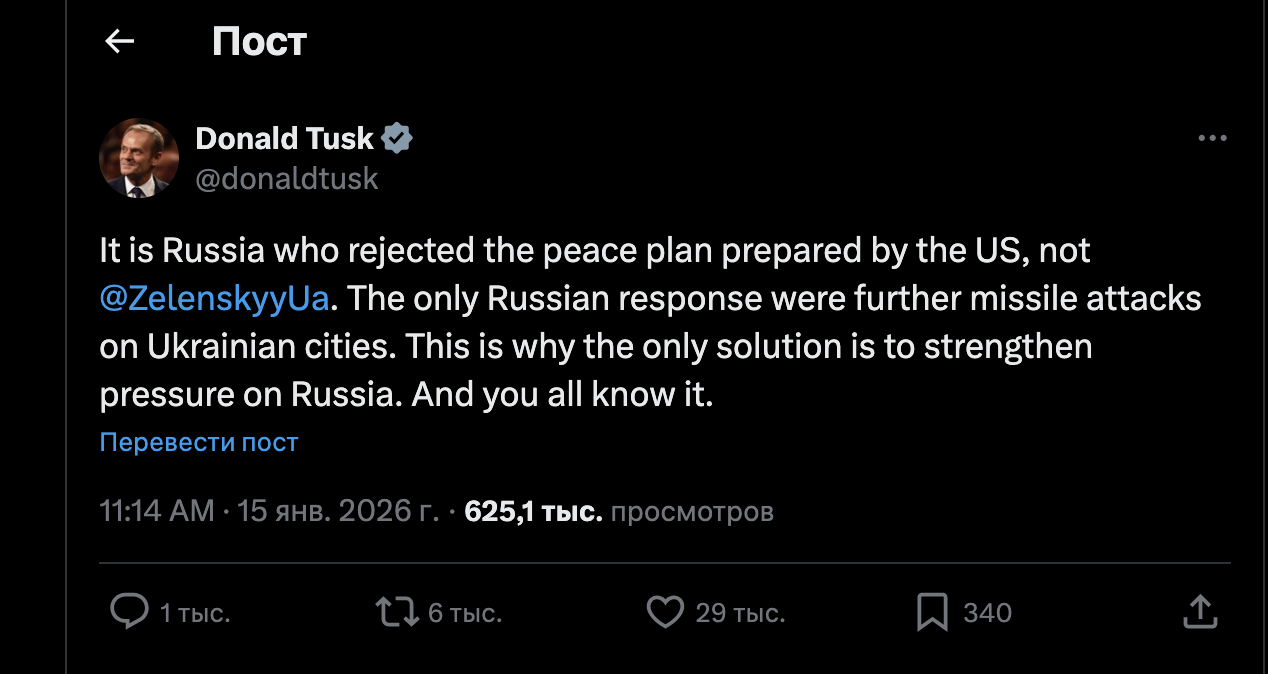
Task: Click the reply speech bubble icon
Action: click(x=129, y=612)
